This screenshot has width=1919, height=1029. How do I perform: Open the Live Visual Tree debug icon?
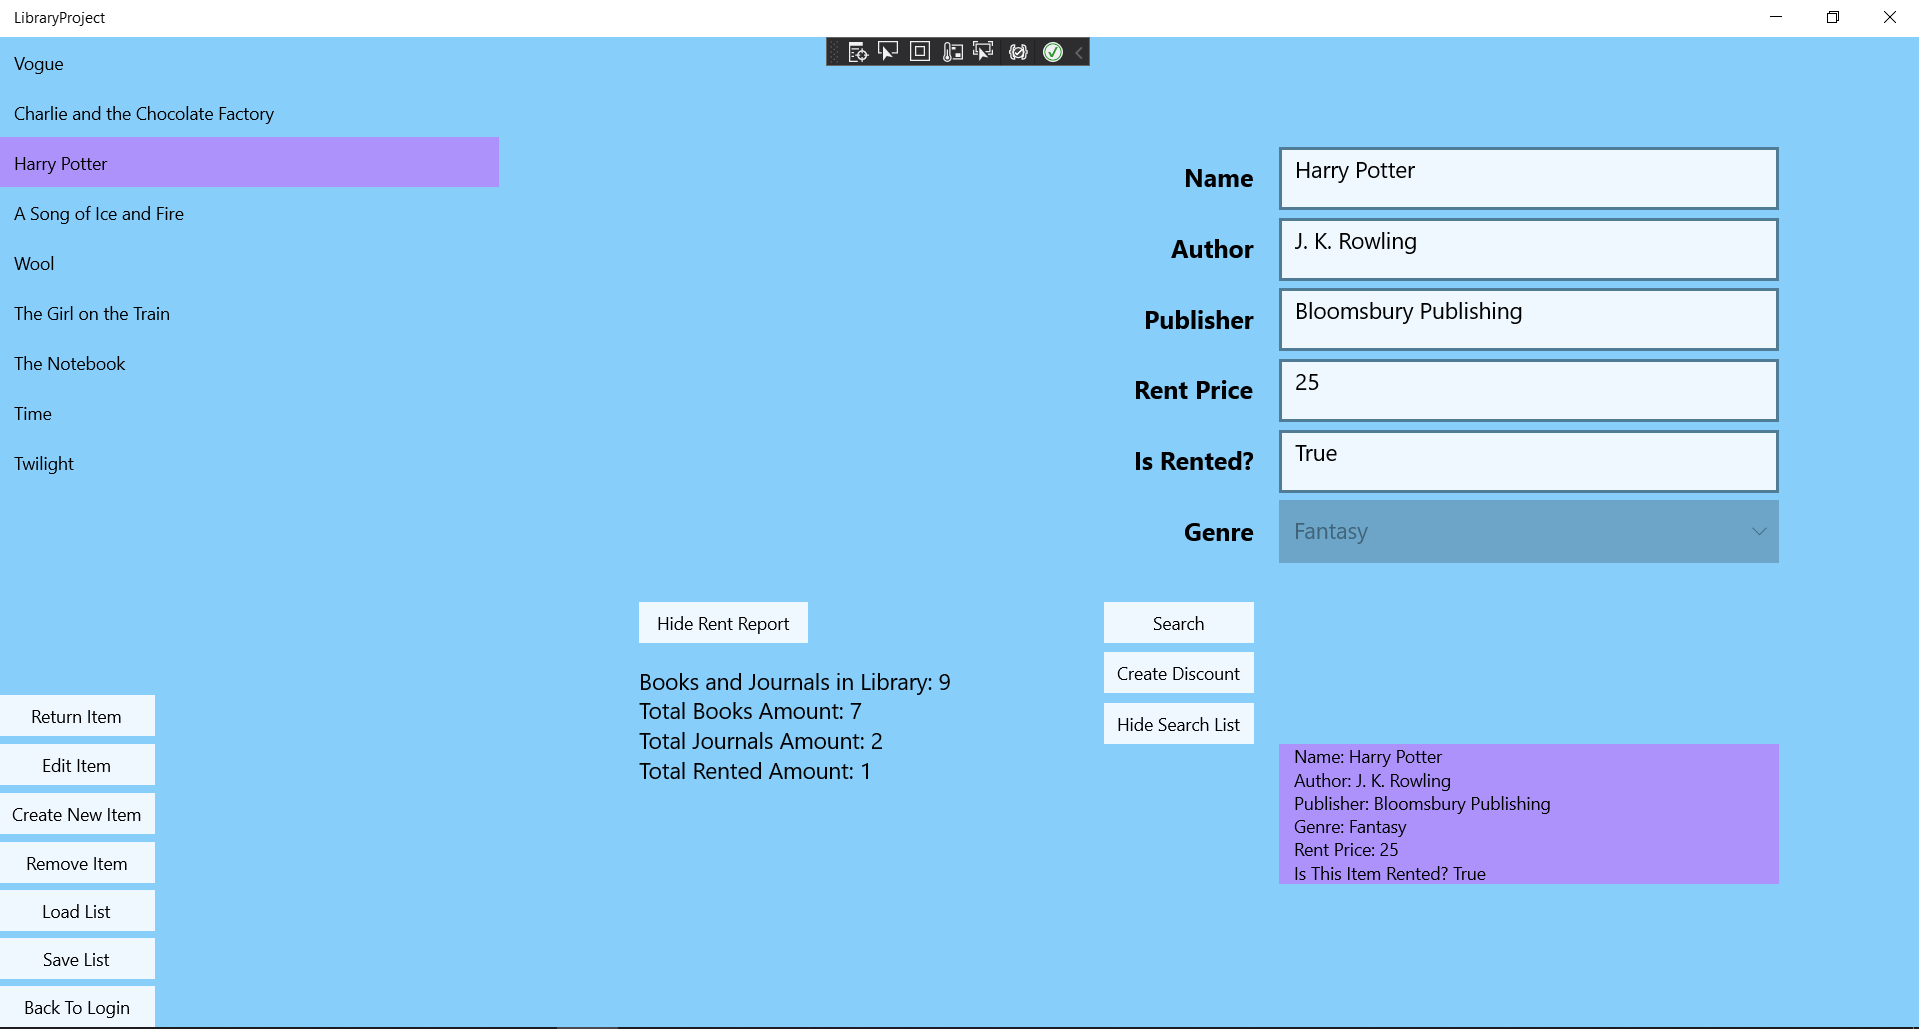[857, 52]
